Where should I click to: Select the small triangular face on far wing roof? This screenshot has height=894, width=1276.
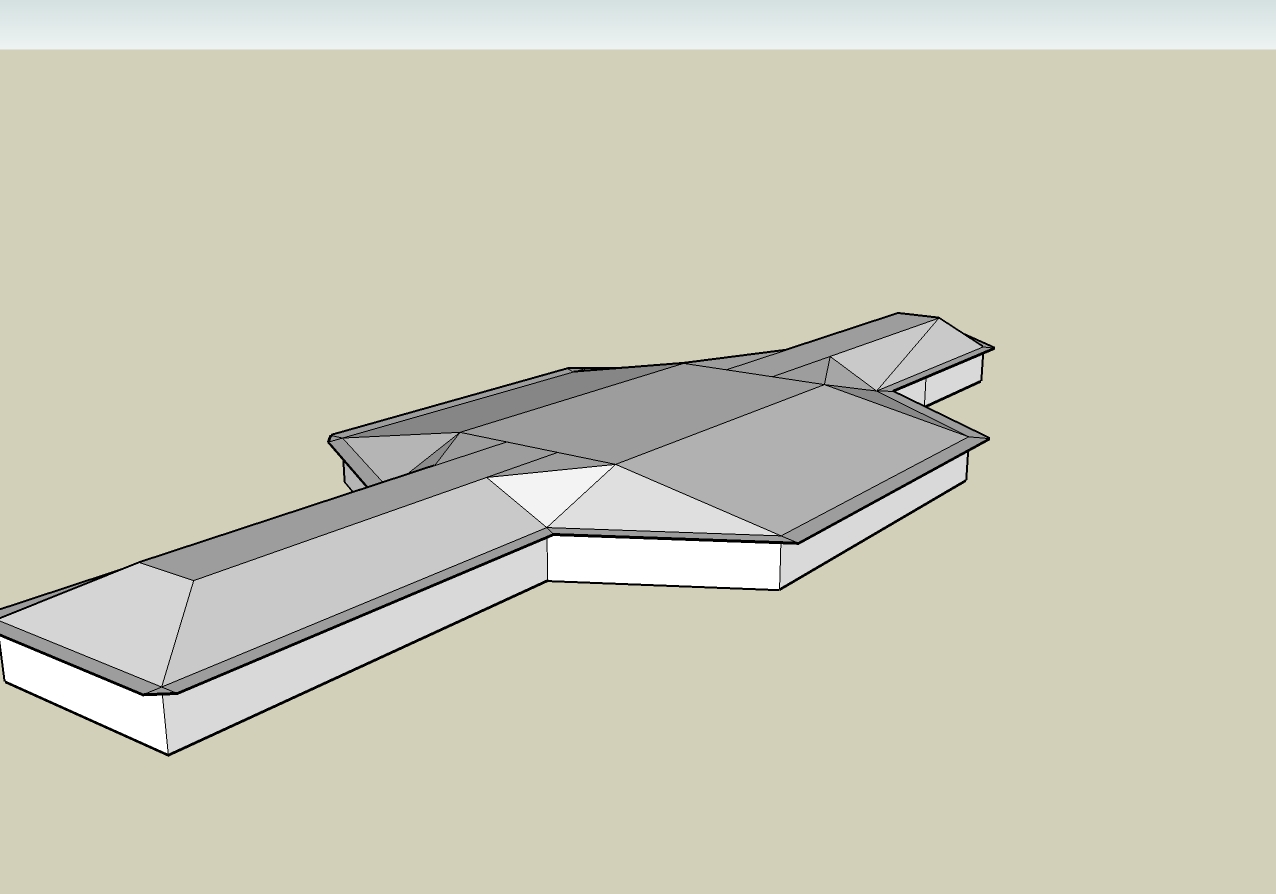pos(848,377)
